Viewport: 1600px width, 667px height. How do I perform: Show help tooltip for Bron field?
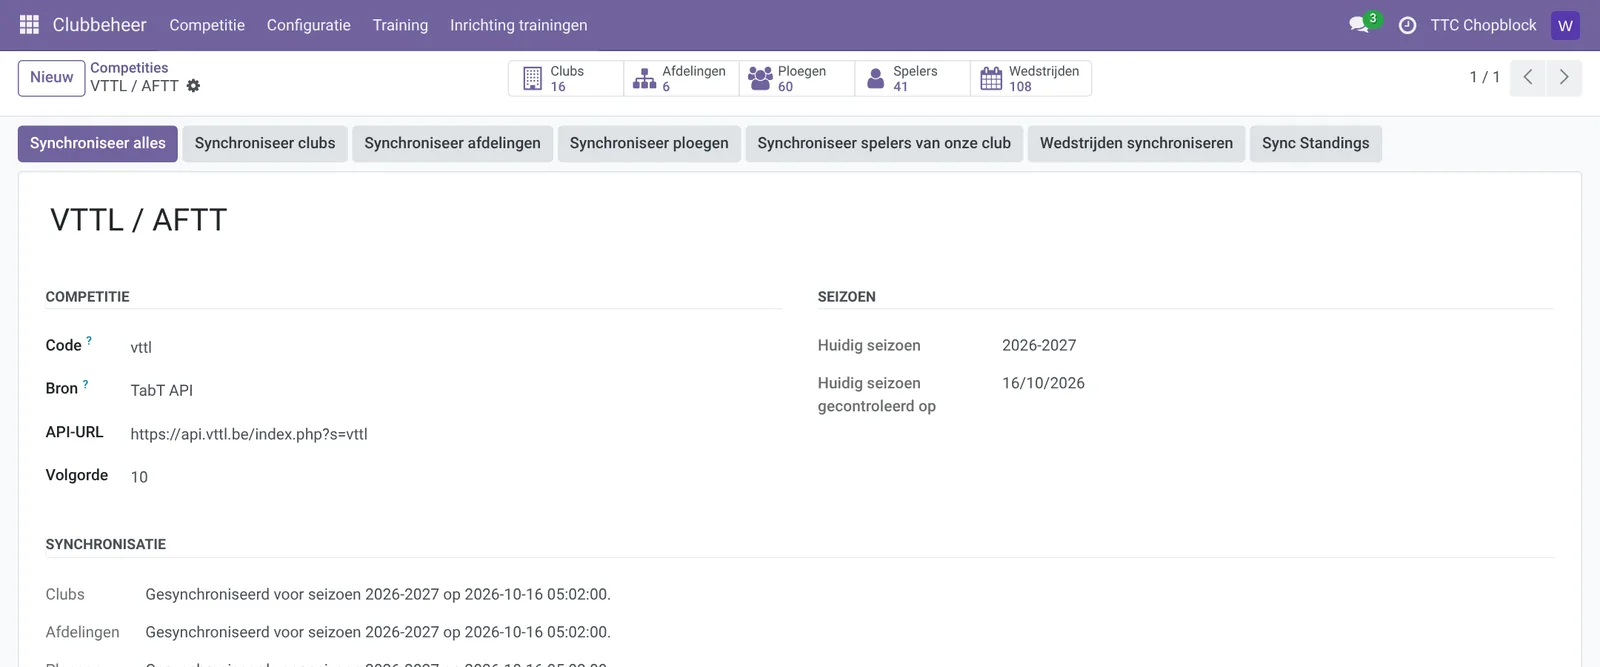[x=85, y=384]
